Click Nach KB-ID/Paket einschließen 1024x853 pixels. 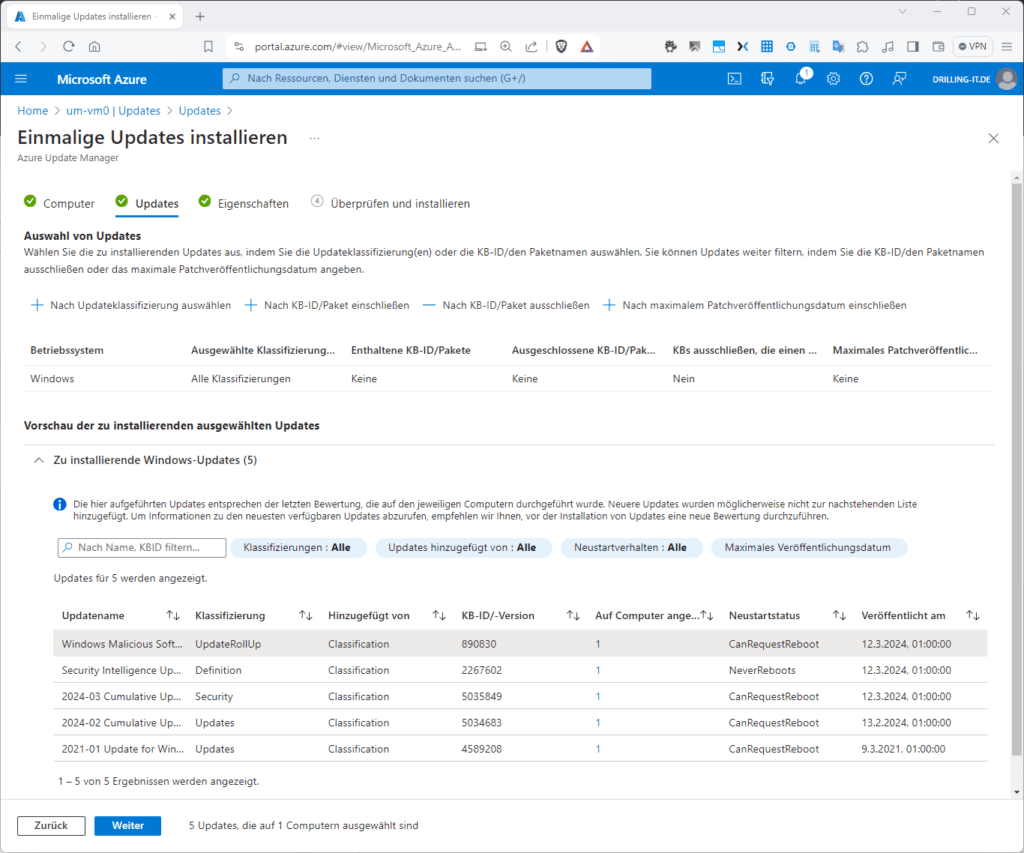coord(327,305)
